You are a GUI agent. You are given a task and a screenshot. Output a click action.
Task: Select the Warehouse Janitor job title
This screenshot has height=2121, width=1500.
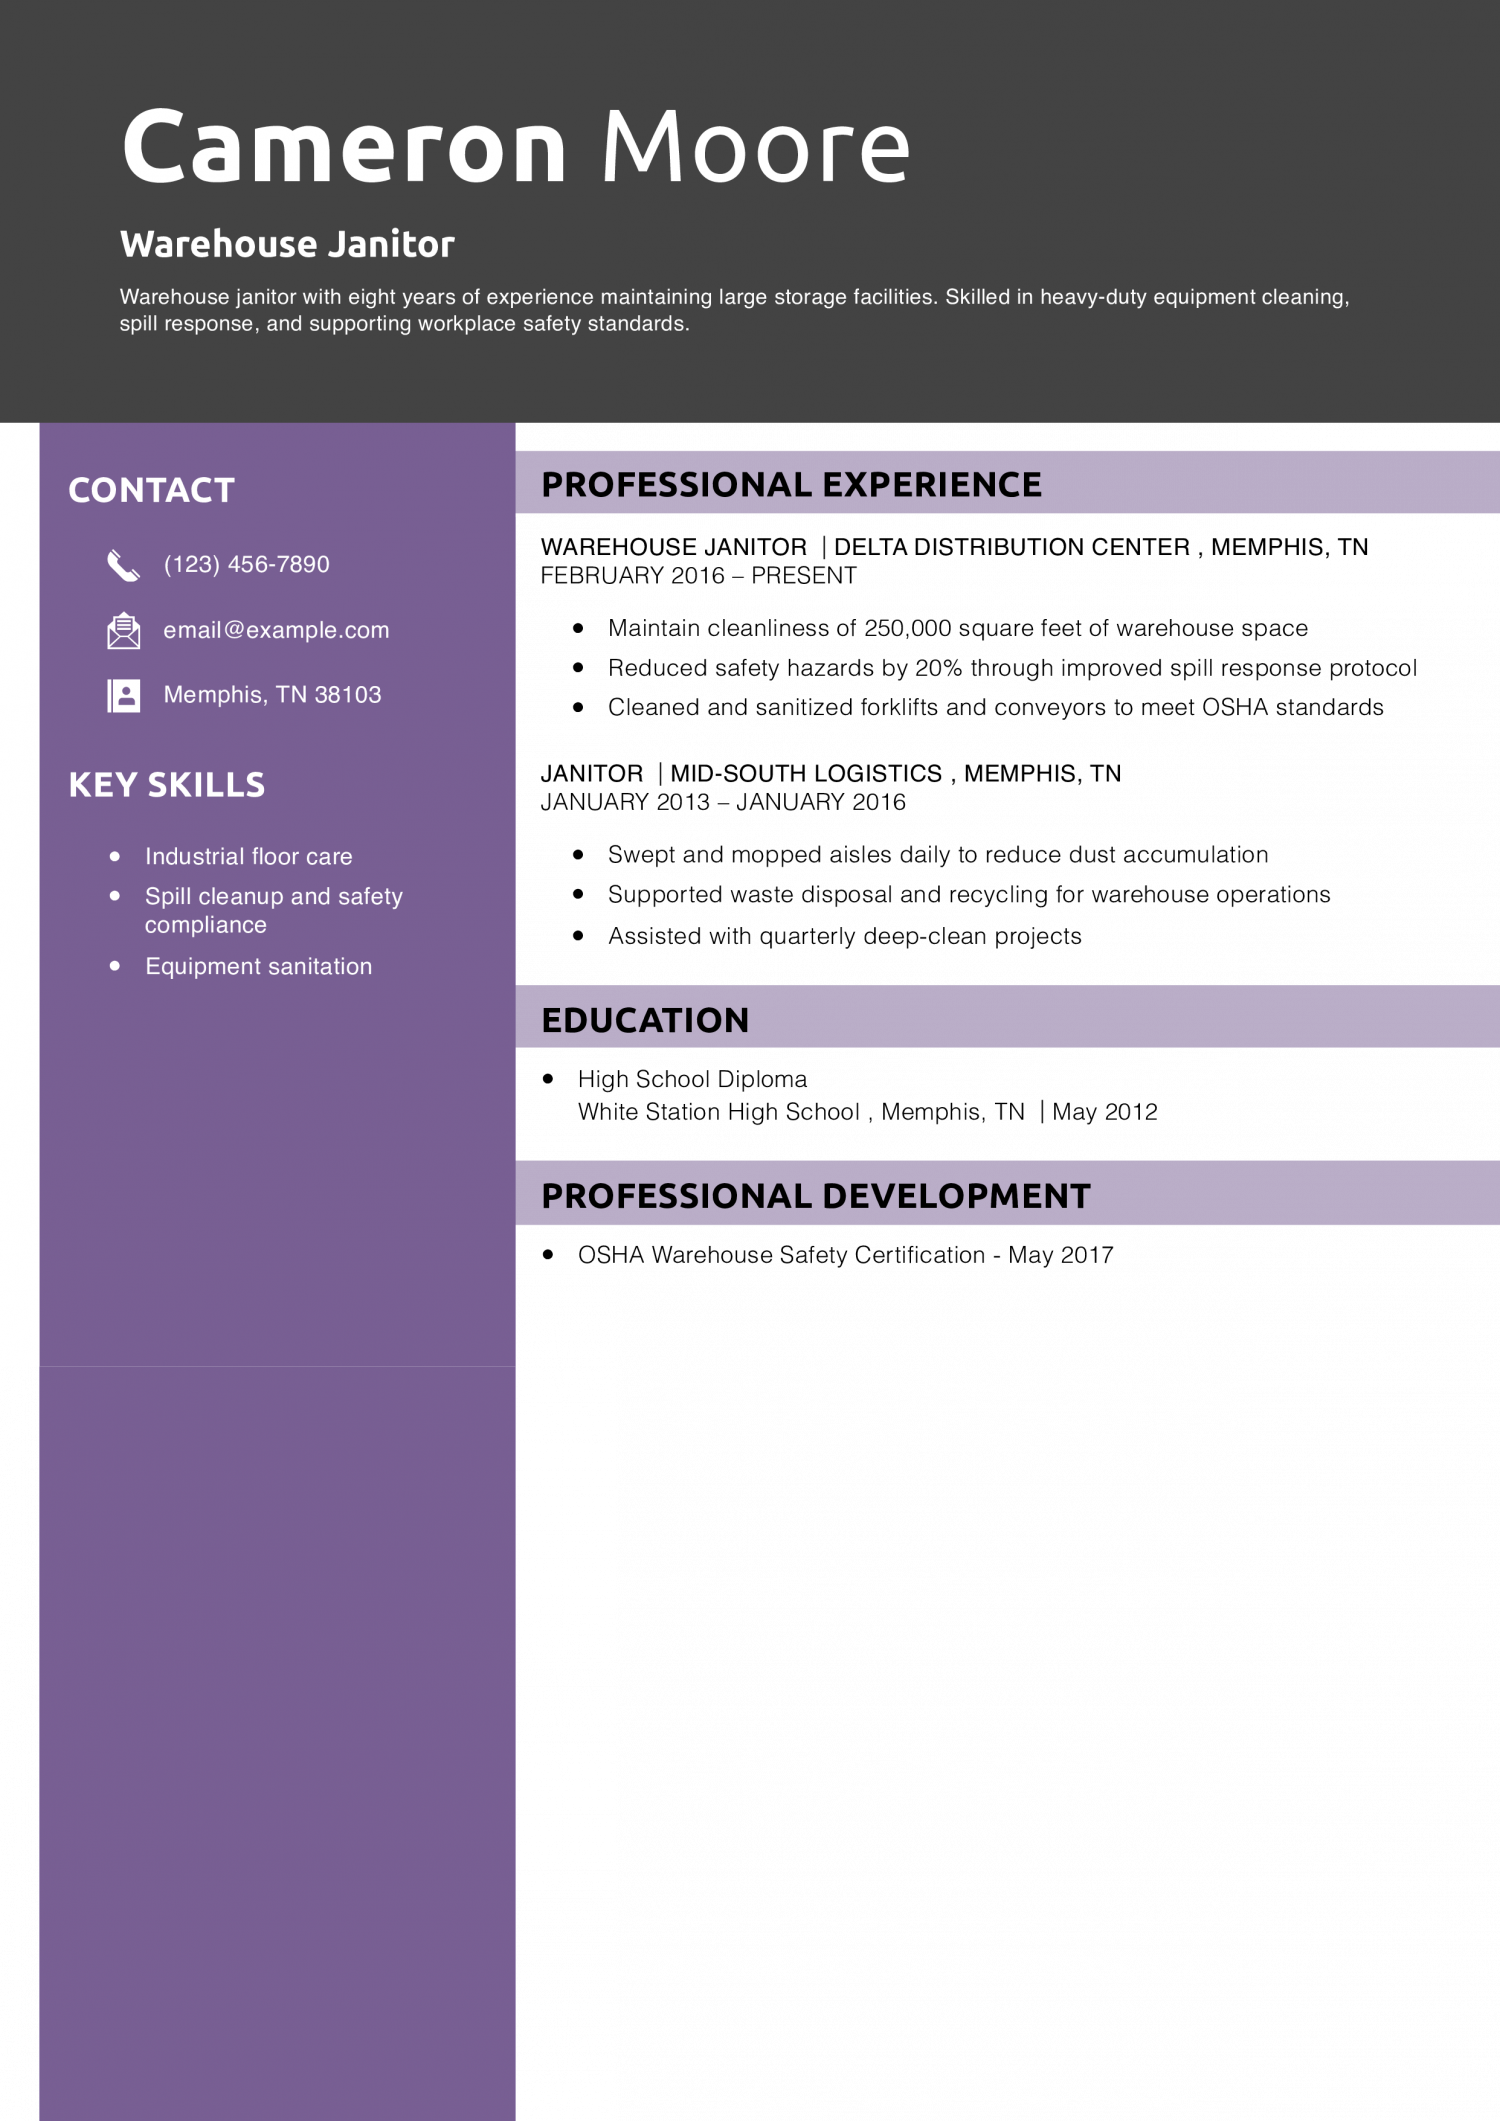pyautogui.click(x=287, y=244)
